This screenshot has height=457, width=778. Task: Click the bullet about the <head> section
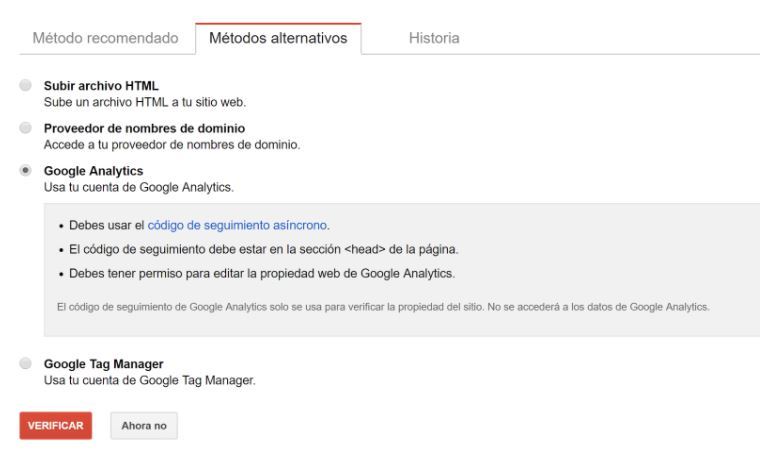(263, 249)
